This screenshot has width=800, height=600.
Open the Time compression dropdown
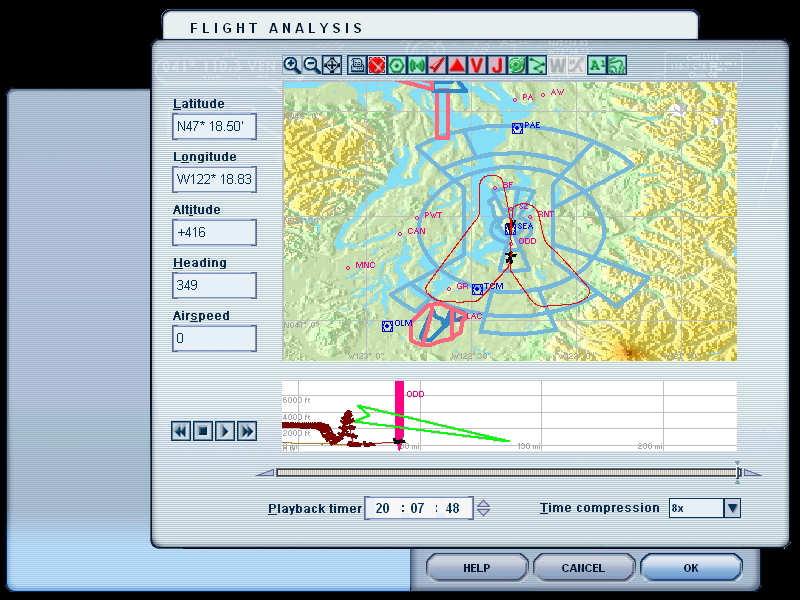pyautogui.click(x=732, y=508)
